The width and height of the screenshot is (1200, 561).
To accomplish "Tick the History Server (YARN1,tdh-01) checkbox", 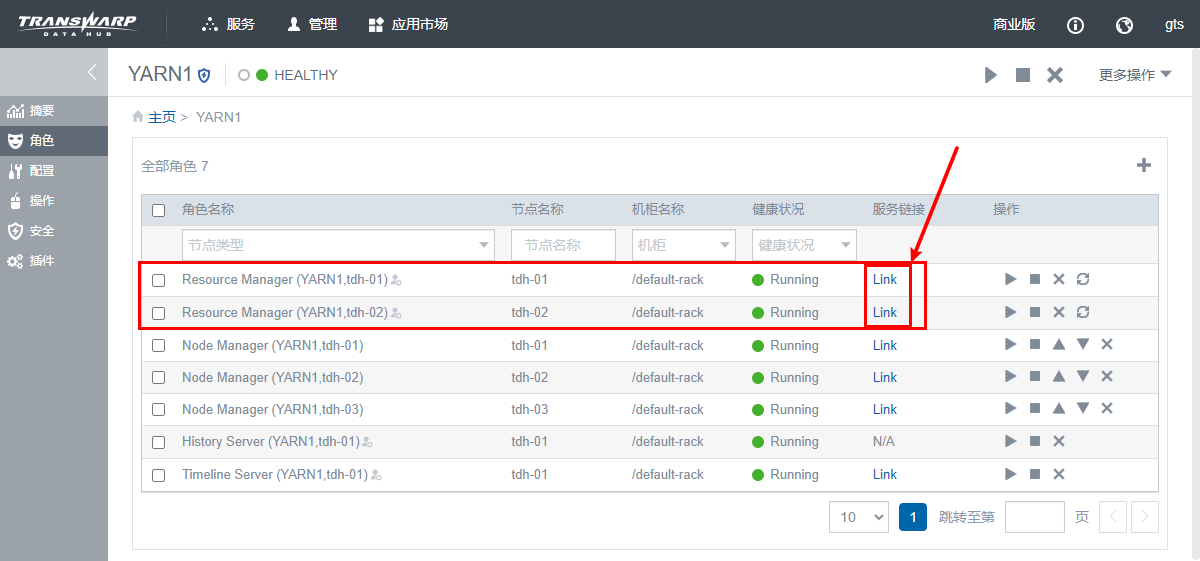I will point(158,442).
